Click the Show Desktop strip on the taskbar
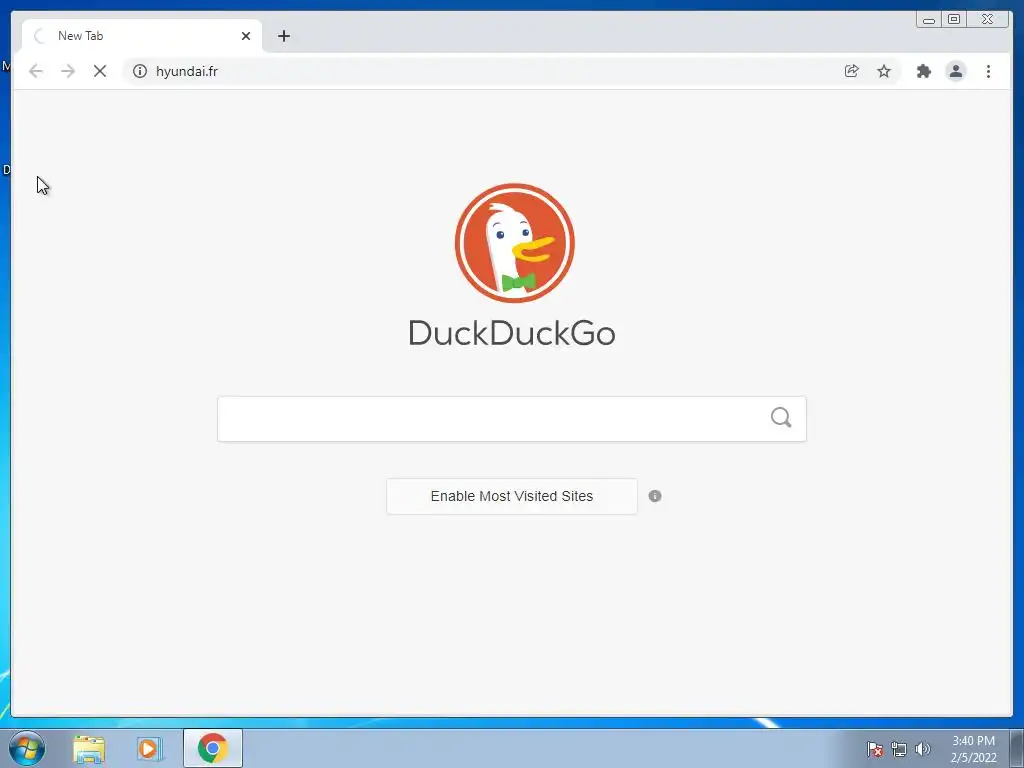Viewport: 1024px width, 768px height. coord(1017,748)
